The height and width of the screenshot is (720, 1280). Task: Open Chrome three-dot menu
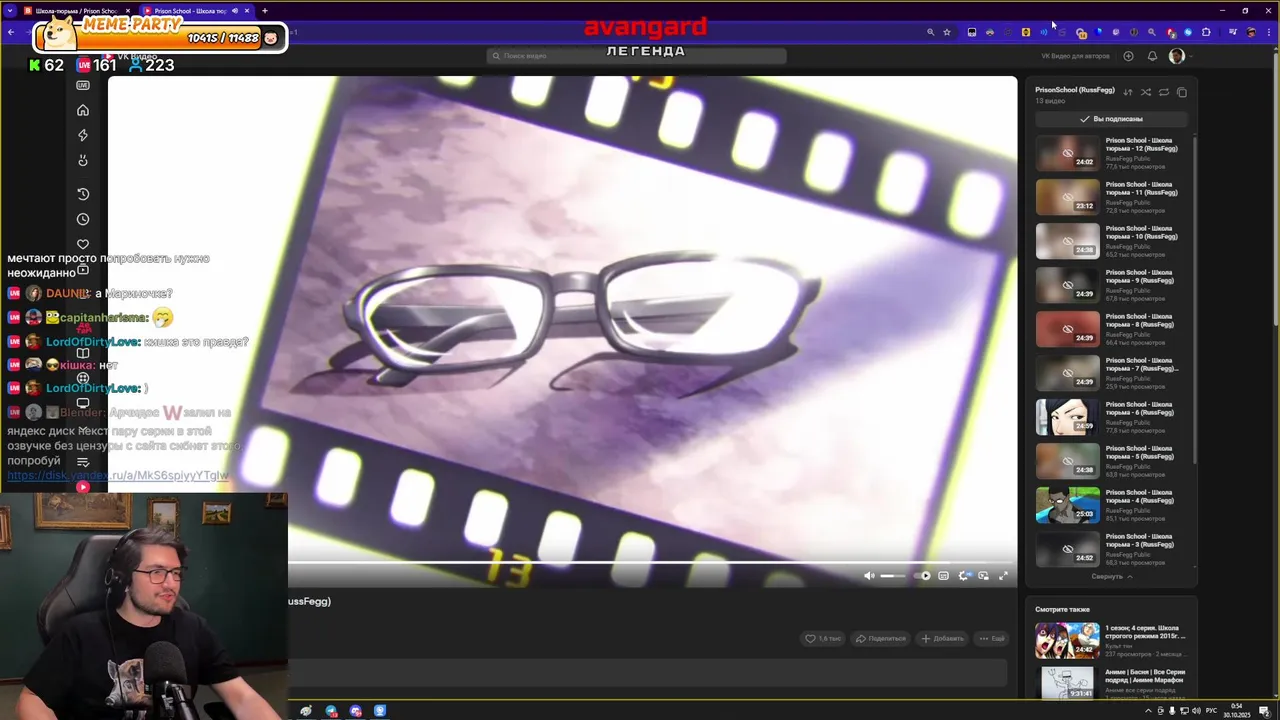point(1268,32)
